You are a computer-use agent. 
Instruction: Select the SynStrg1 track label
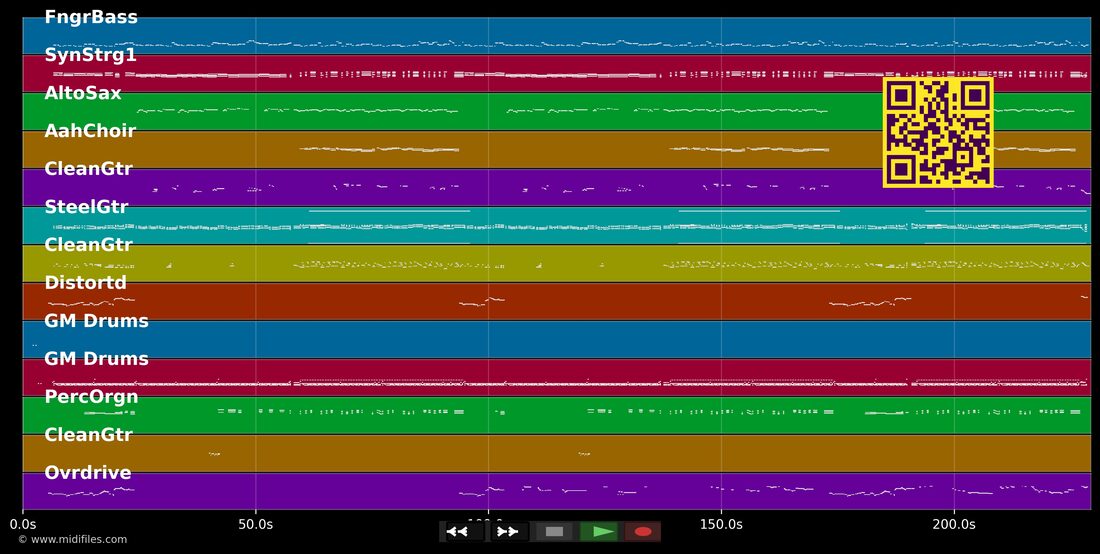click(x=90, y=55)
